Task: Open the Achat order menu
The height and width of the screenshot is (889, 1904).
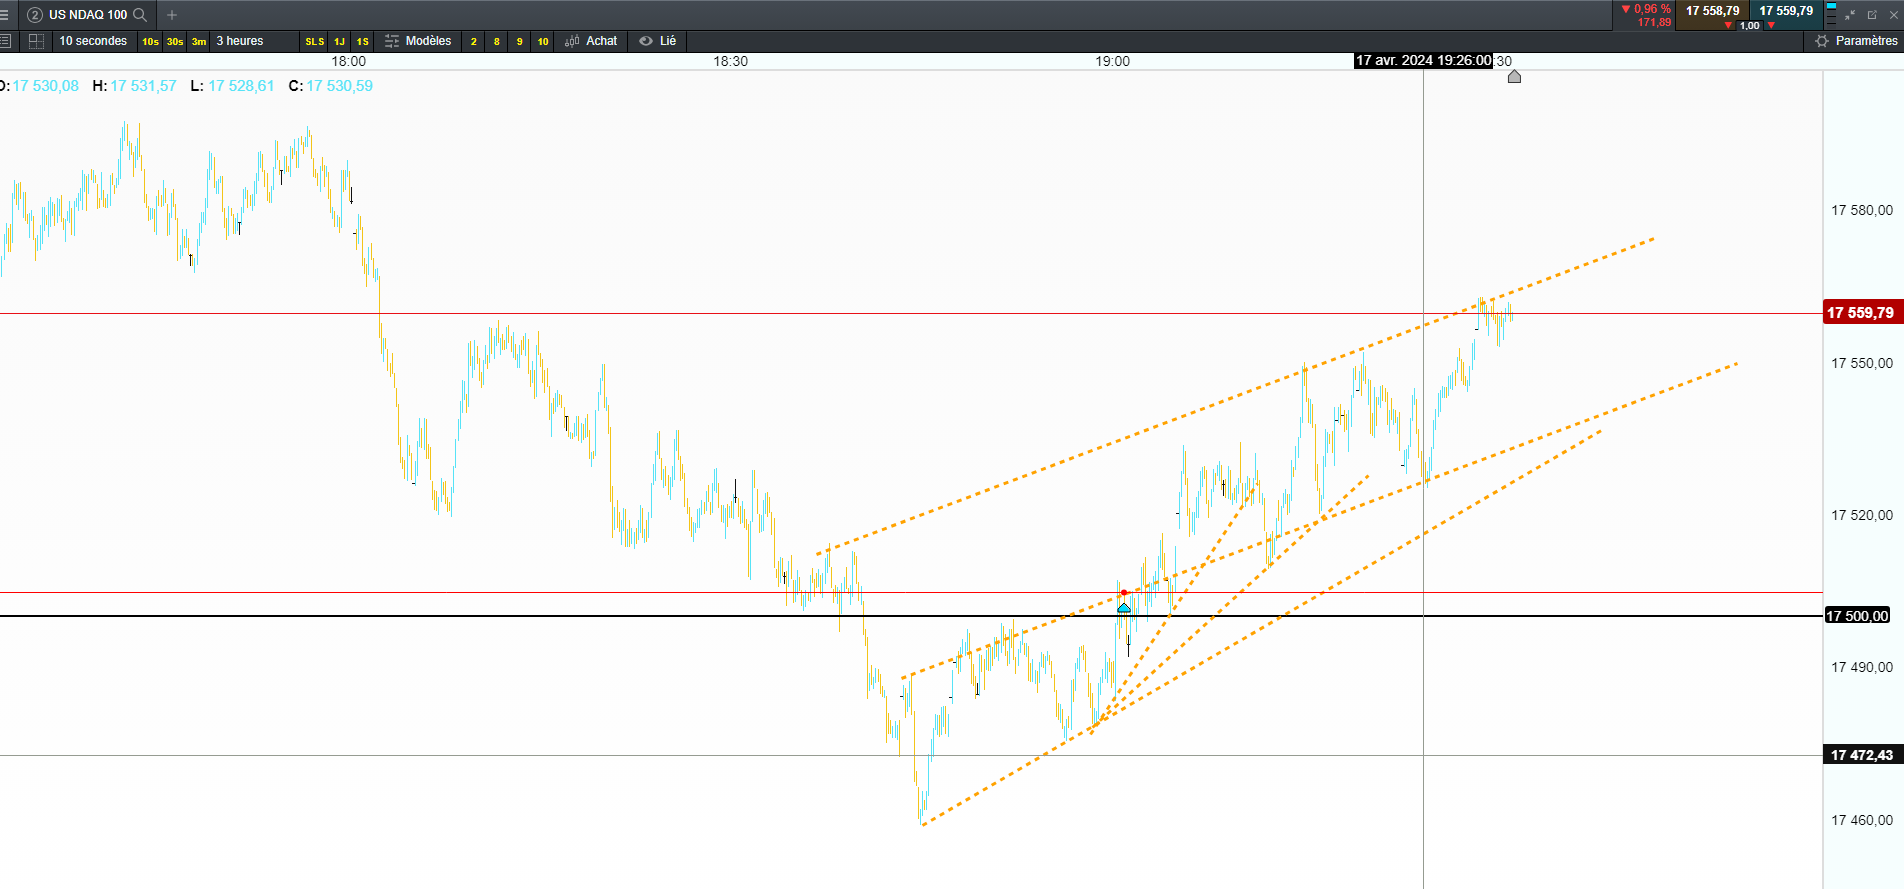Action: coord(591,41)
